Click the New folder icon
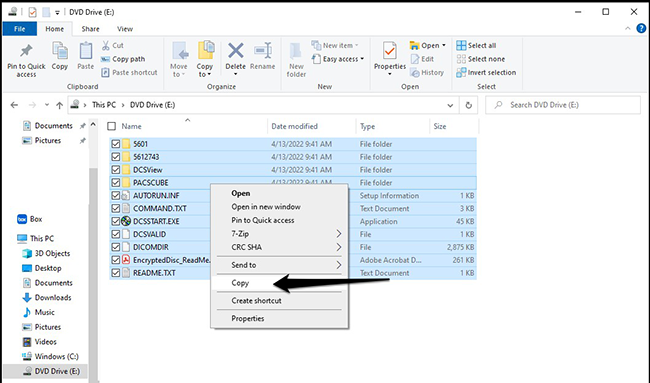This screenshot has height=383, width=650. pos(296,51)
